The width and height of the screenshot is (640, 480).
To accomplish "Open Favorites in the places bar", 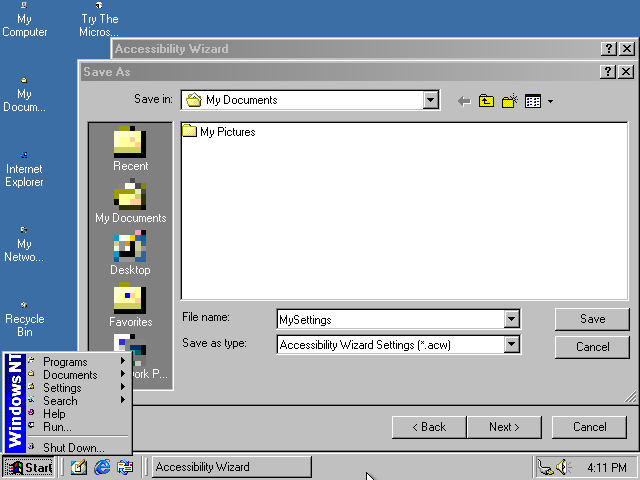I will pos(130,304).
